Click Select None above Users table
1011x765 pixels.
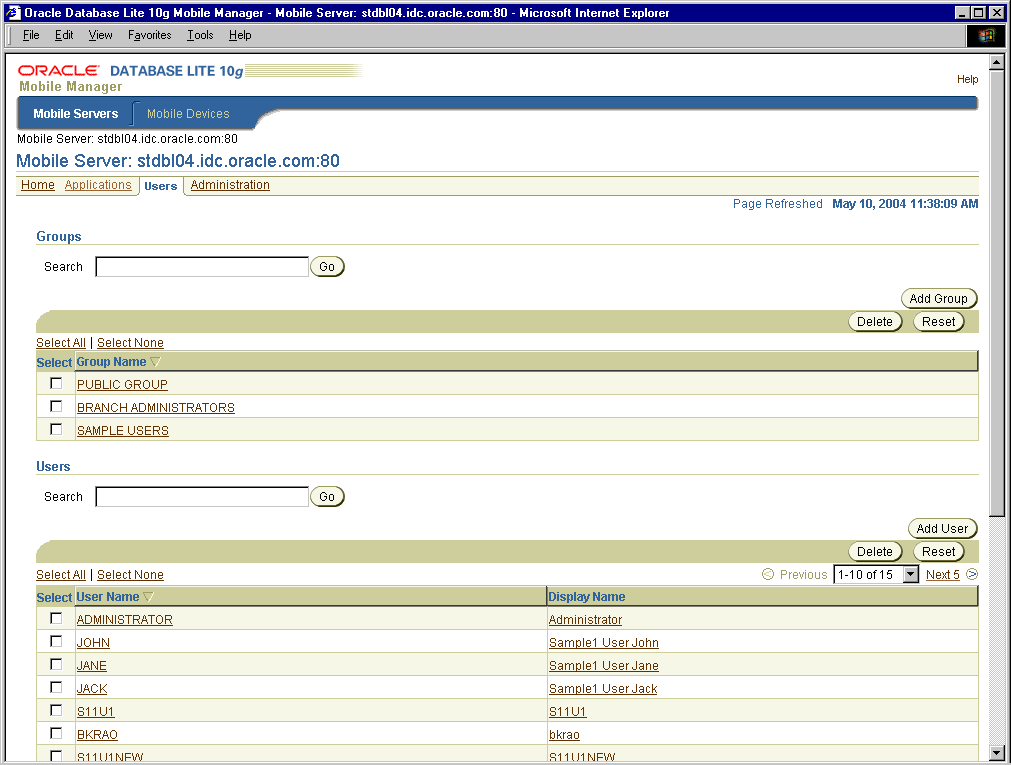tap(130, 575)
